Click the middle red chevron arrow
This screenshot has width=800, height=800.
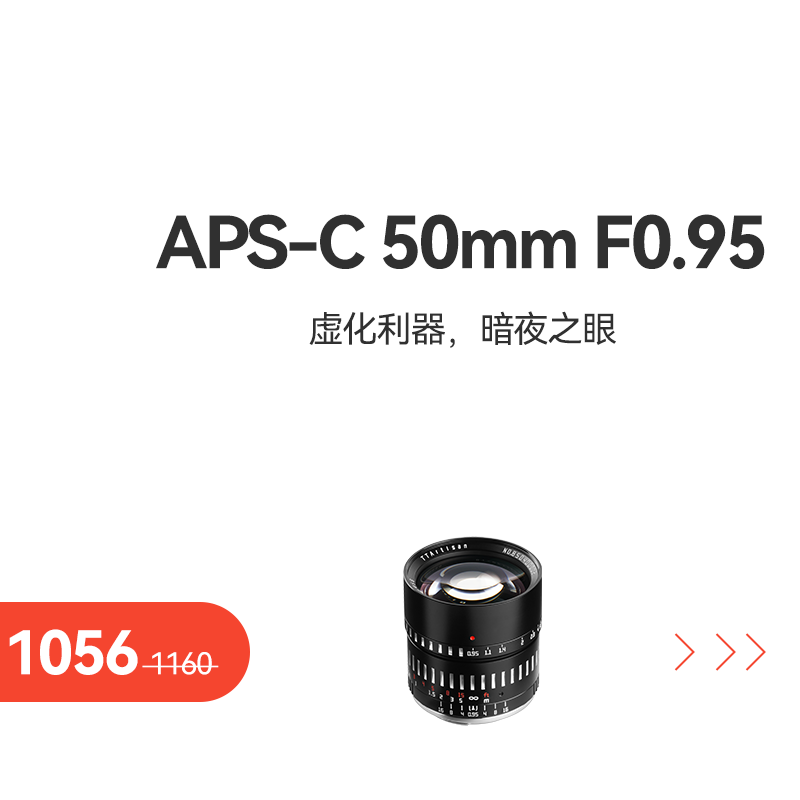[x=725, y=652]
